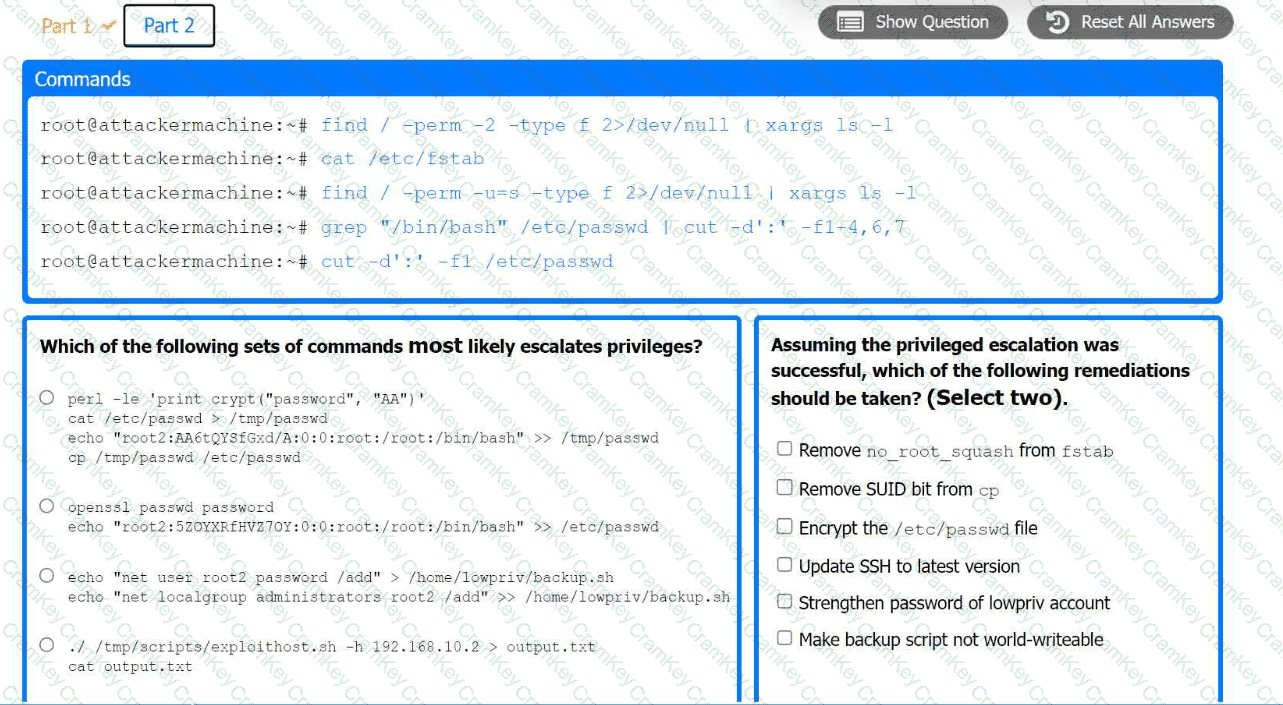The width and height of the screenshot is (1283, 705).
Task: Choose the net user root2 radio option
Action: pyautogui.click(x=47, y=576)
